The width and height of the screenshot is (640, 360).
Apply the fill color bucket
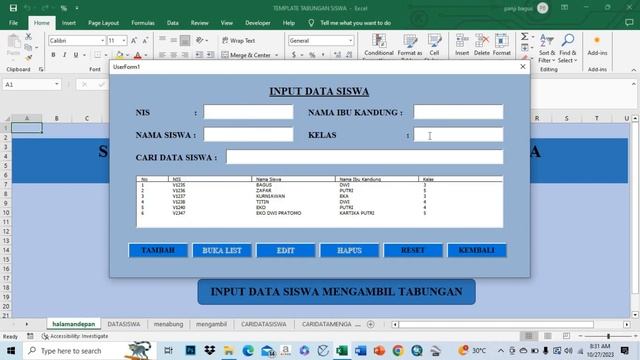[120, 55]
